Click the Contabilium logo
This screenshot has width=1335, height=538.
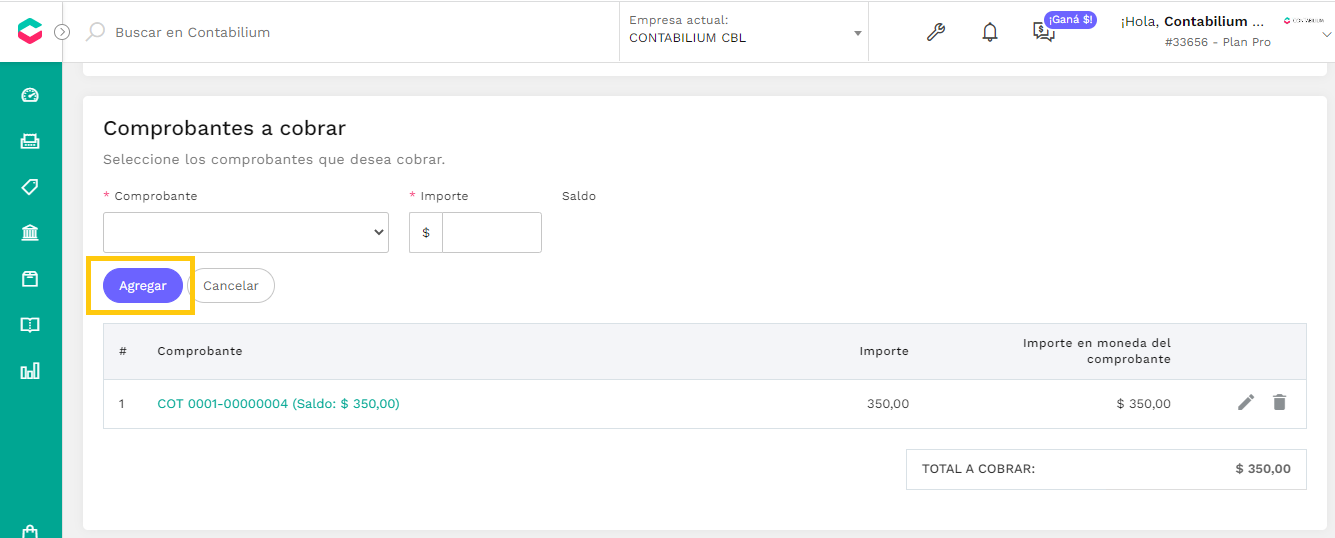(30, 31)
